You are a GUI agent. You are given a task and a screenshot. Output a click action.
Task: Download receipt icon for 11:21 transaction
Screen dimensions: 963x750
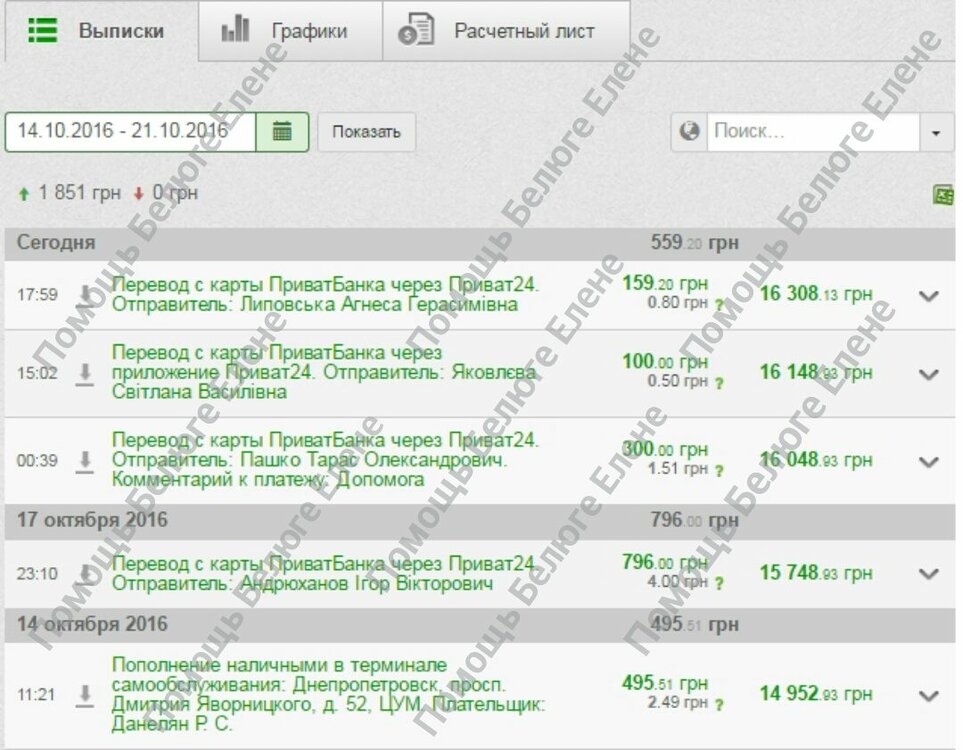85,695
